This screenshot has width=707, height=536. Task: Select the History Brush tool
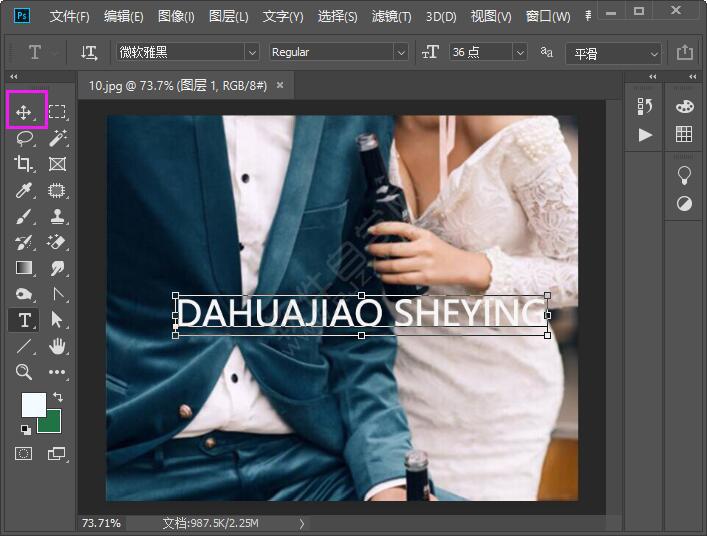[23, 242]
